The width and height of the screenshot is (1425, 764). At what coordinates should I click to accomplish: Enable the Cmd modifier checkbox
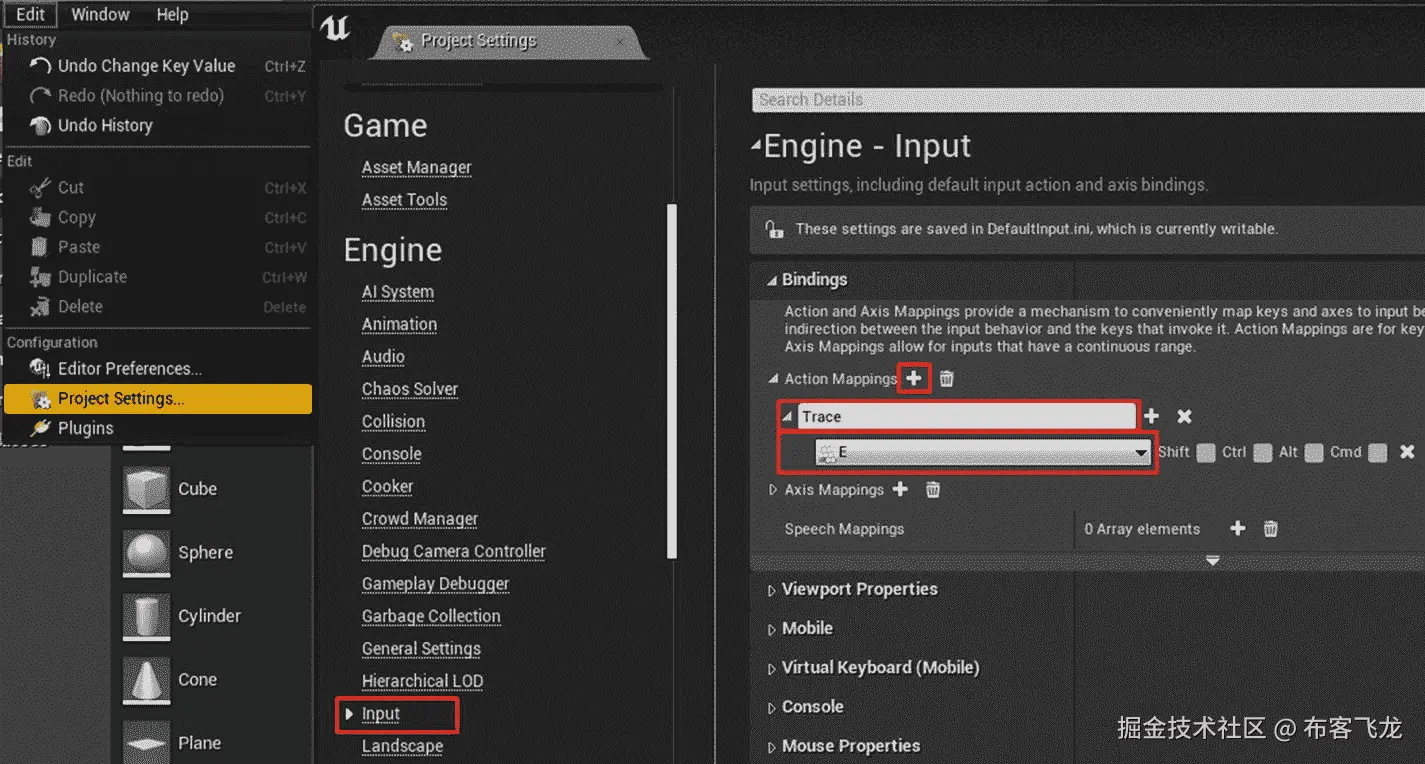click(1378, 453)
